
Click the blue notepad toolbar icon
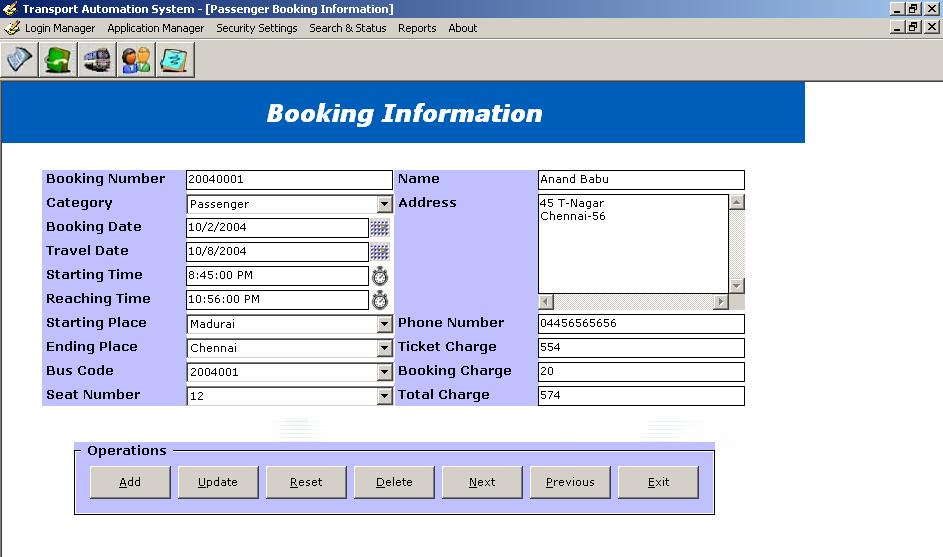pyautogui.click(x=175, y=60)
